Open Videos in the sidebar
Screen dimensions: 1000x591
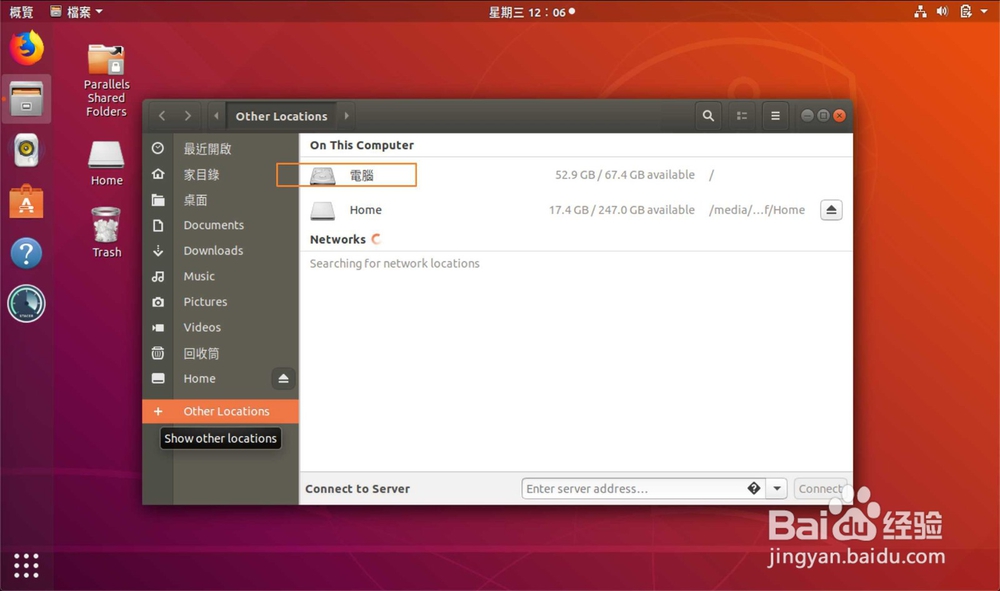pyautogui.click(x=221, y=327)
